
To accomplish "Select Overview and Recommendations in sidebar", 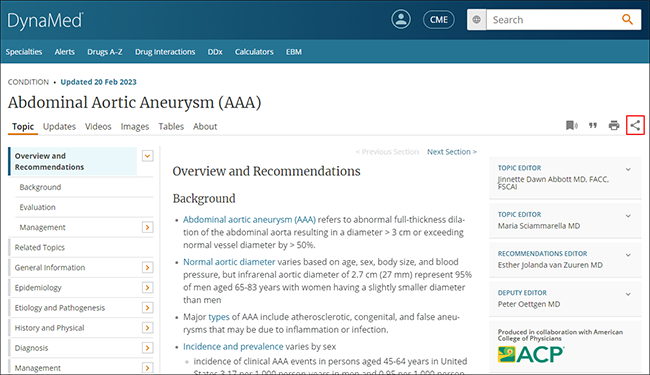I will [73, 161].
